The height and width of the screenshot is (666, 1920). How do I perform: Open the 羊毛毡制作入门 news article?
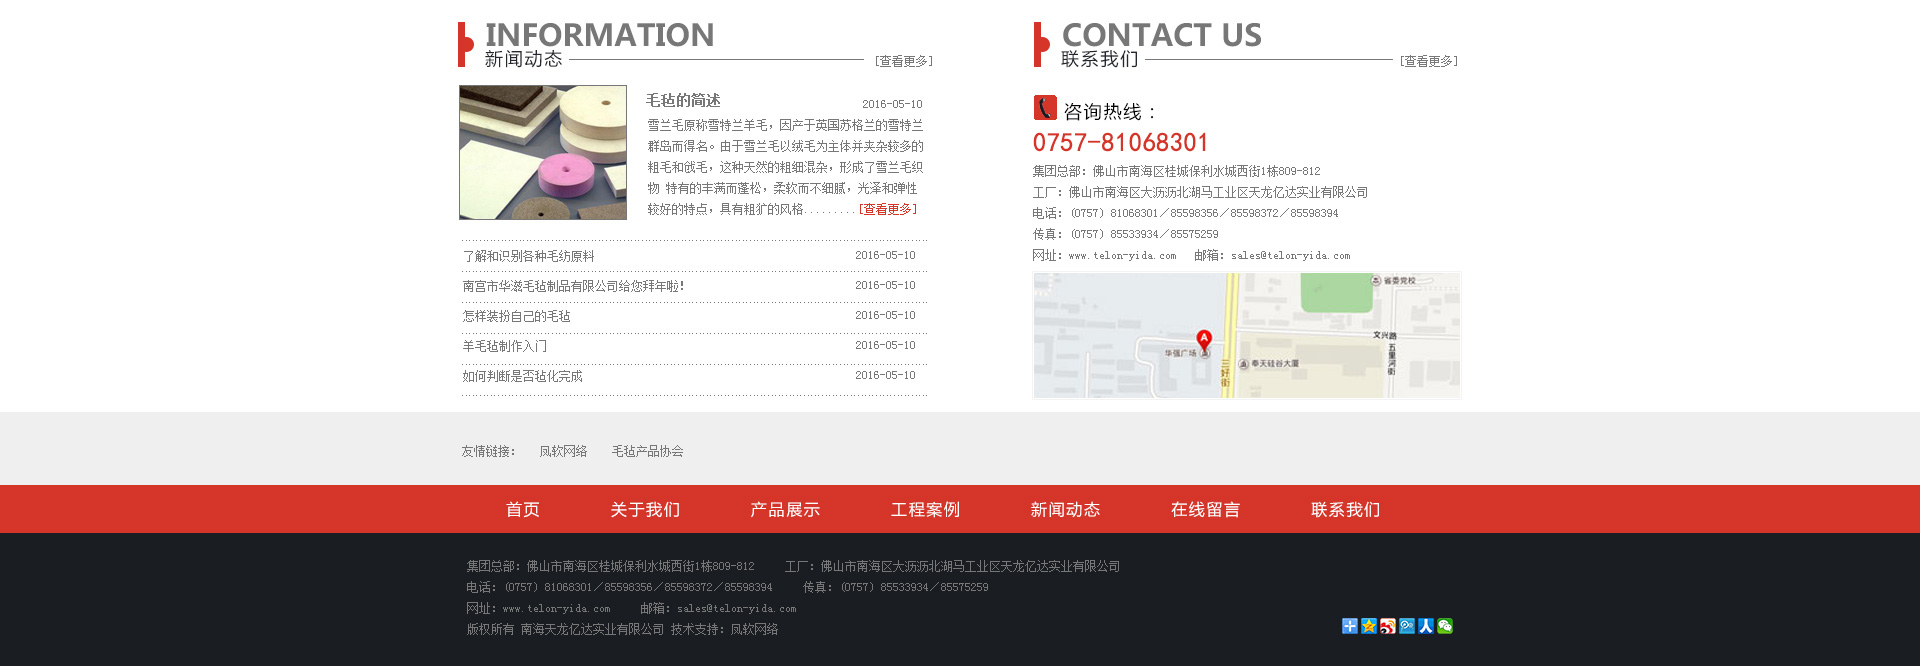[505, 346]
